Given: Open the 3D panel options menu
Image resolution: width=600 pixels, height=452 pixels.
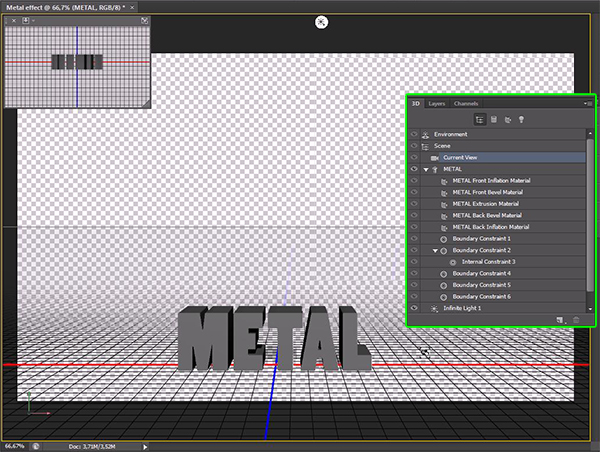Looking at the screenshot, I should point(589,103).
